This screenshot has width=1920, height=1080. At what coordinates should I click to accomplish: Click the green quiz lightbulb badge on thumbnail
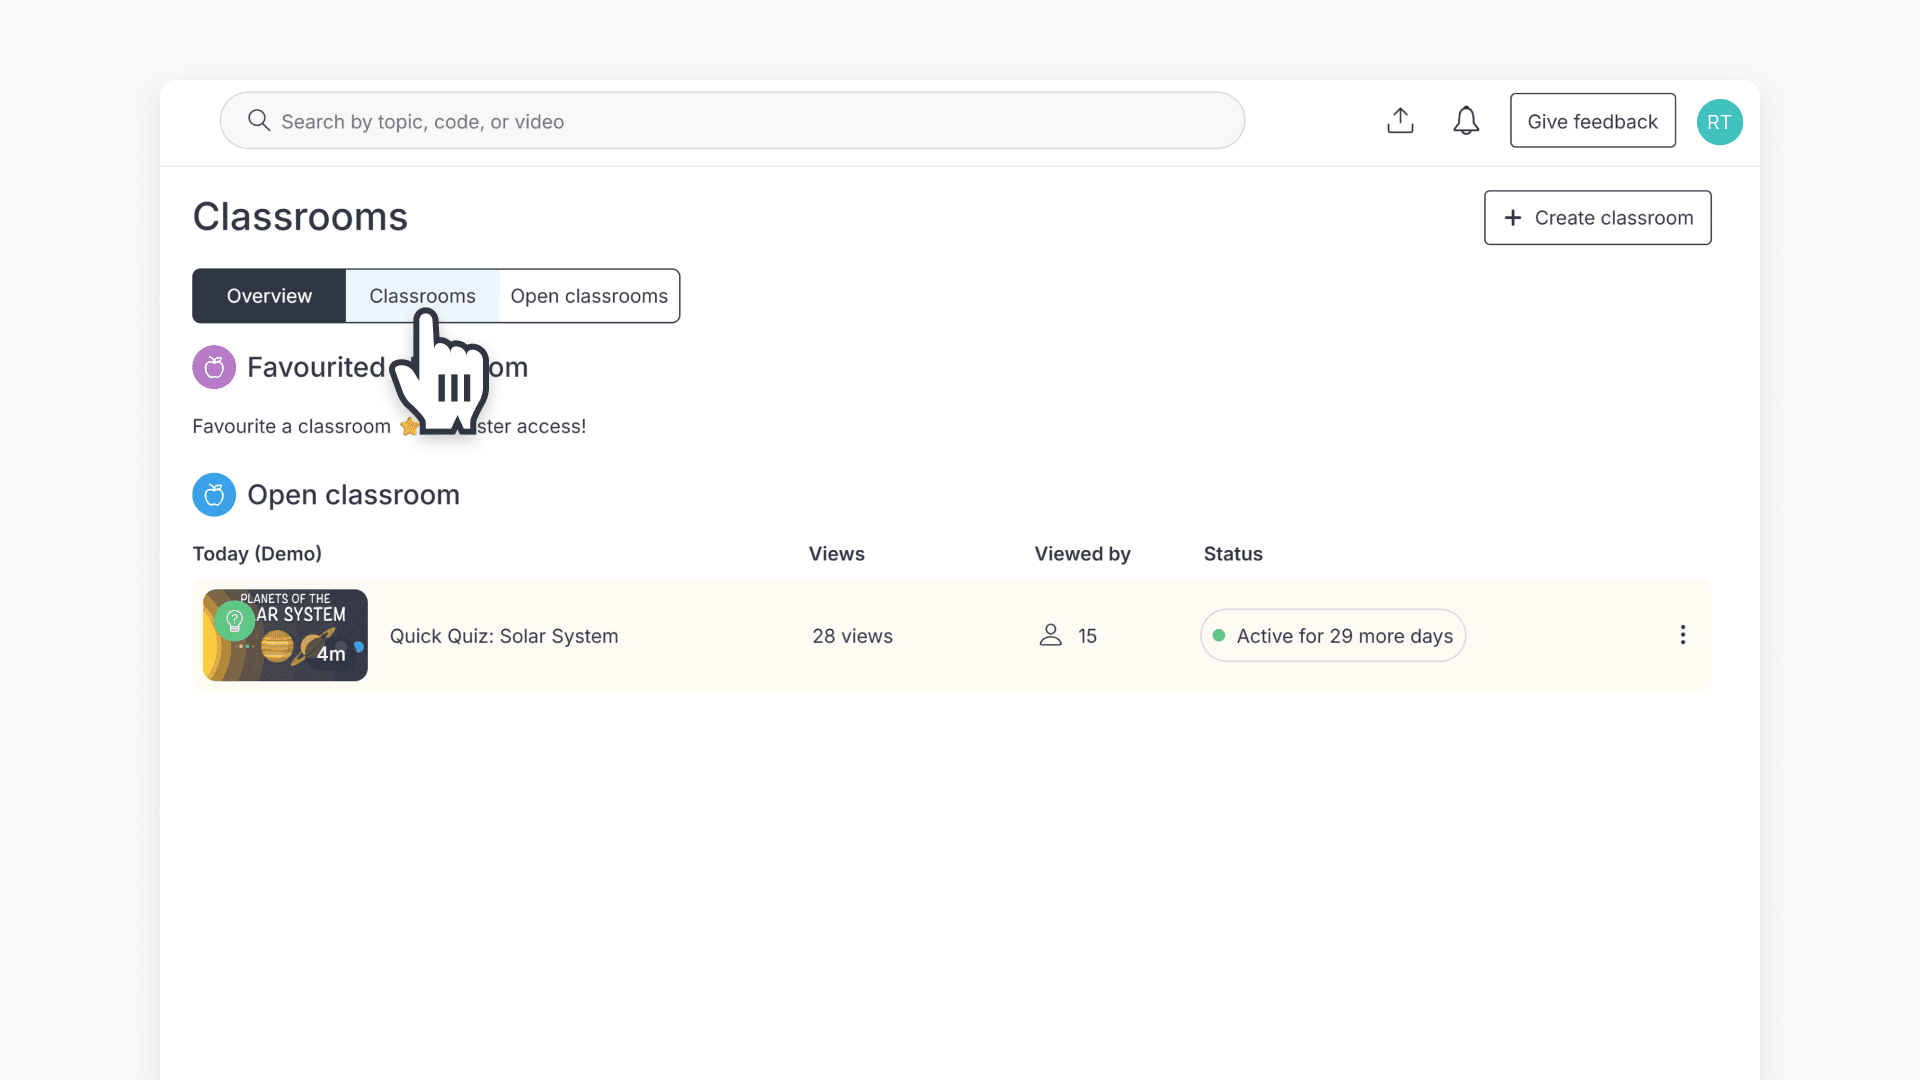234,620
